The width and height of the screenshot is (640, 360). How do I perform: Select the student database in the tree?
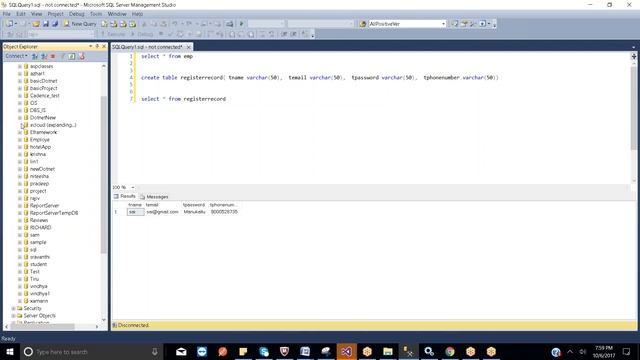pos(38,264)
